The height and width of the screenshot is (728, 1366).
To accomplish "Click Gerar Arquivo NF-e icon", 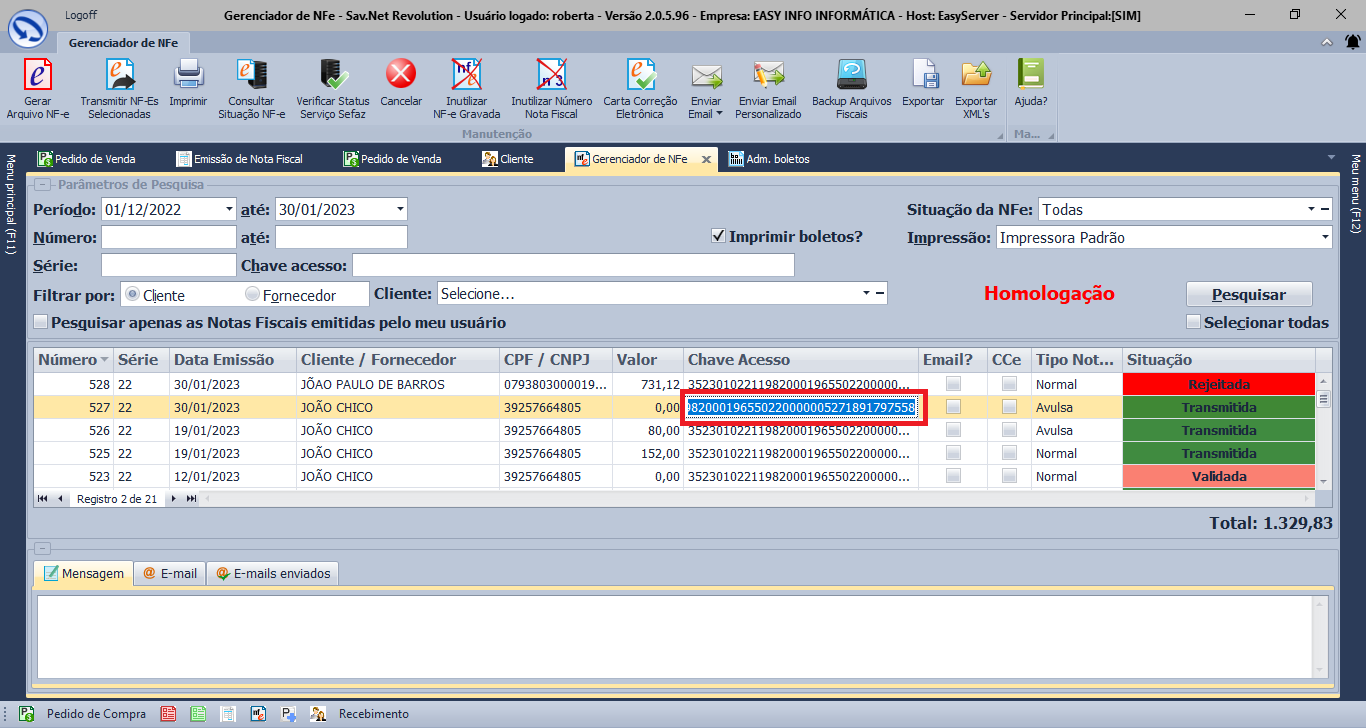I will click(x=38, y=75).
